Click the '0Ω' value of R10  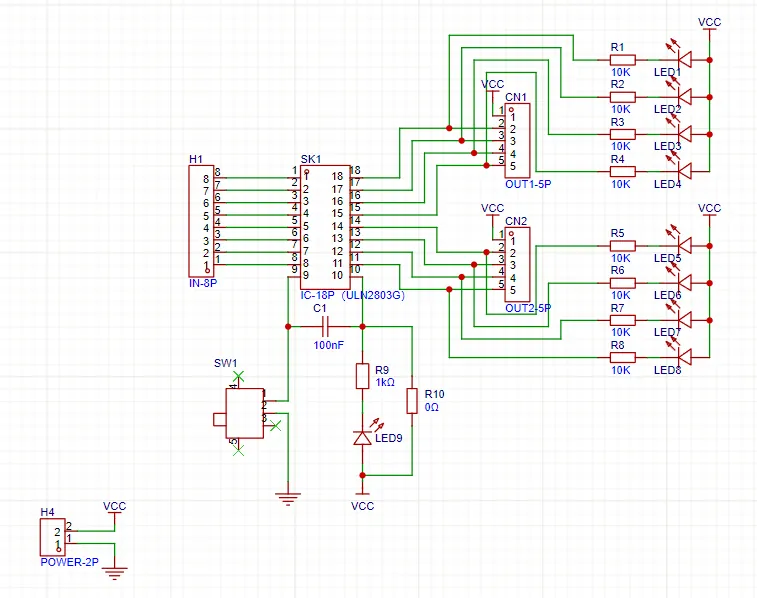[432, 407]
